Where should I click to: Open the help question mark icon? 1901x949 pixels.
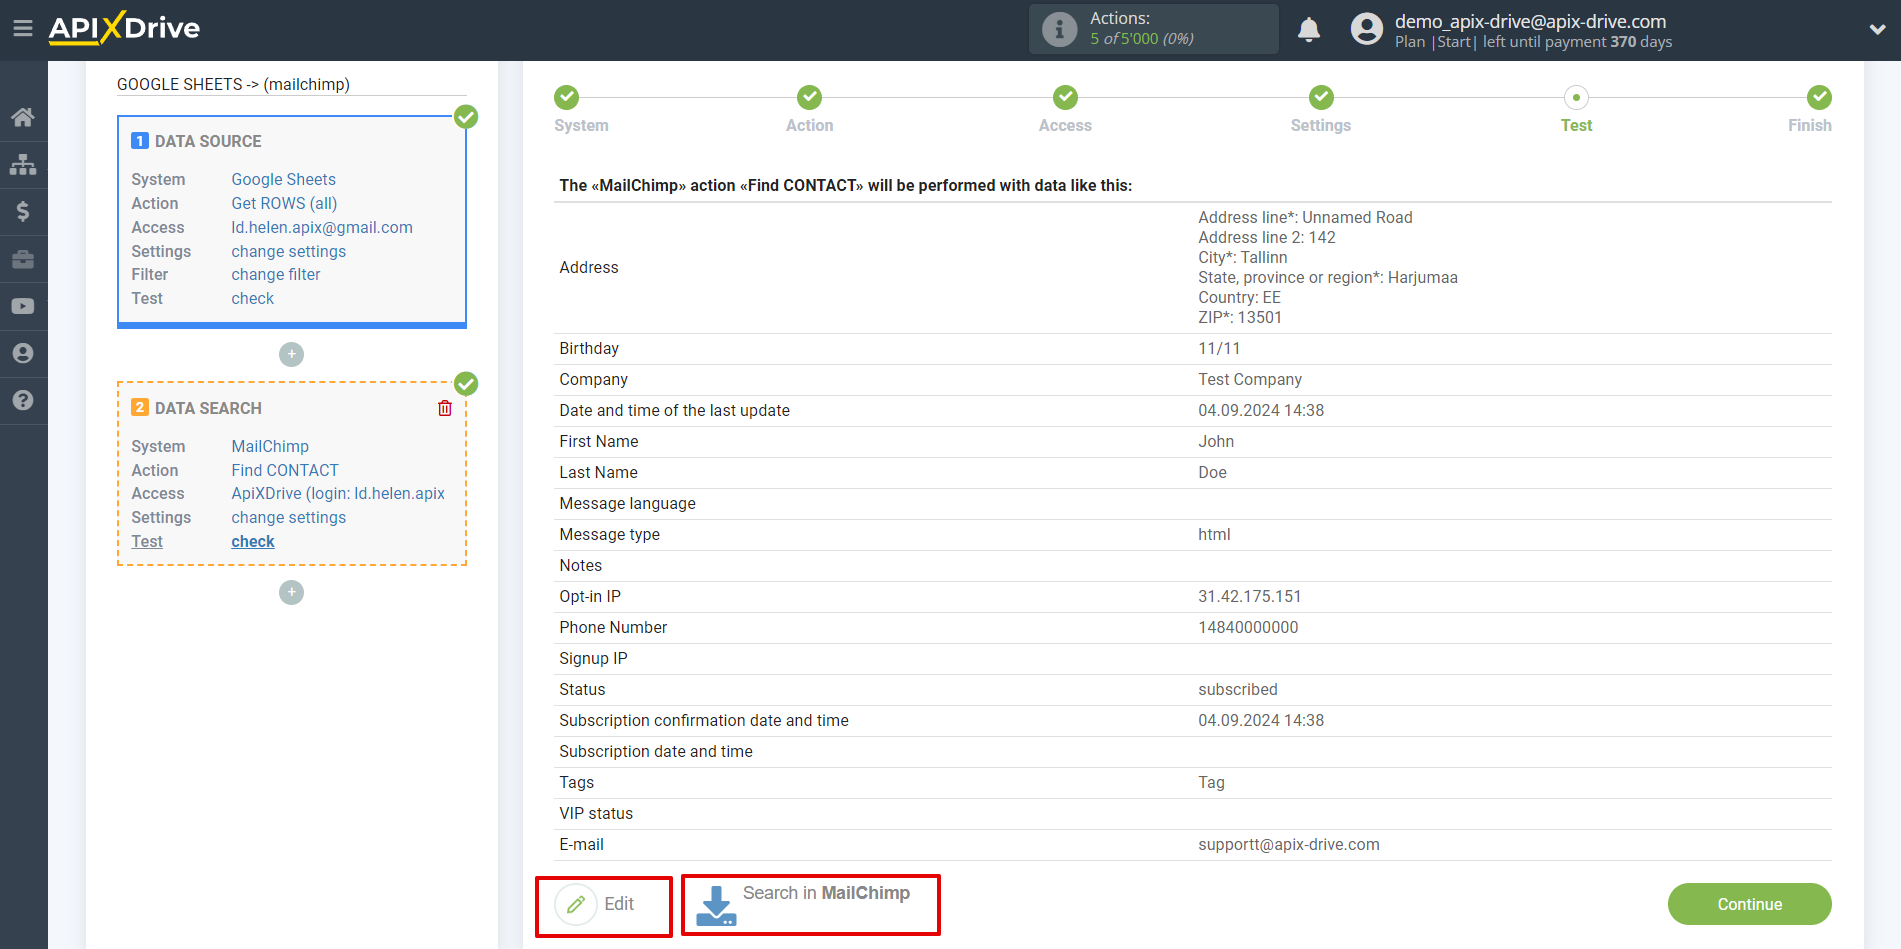23,400
